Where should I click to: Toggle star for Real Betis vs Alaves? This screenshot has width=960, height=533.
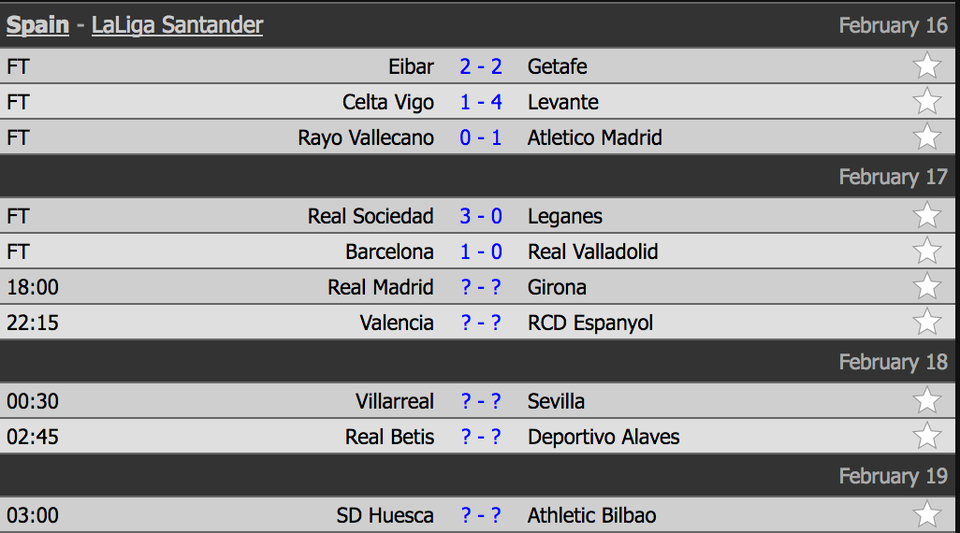coord(926,436)
